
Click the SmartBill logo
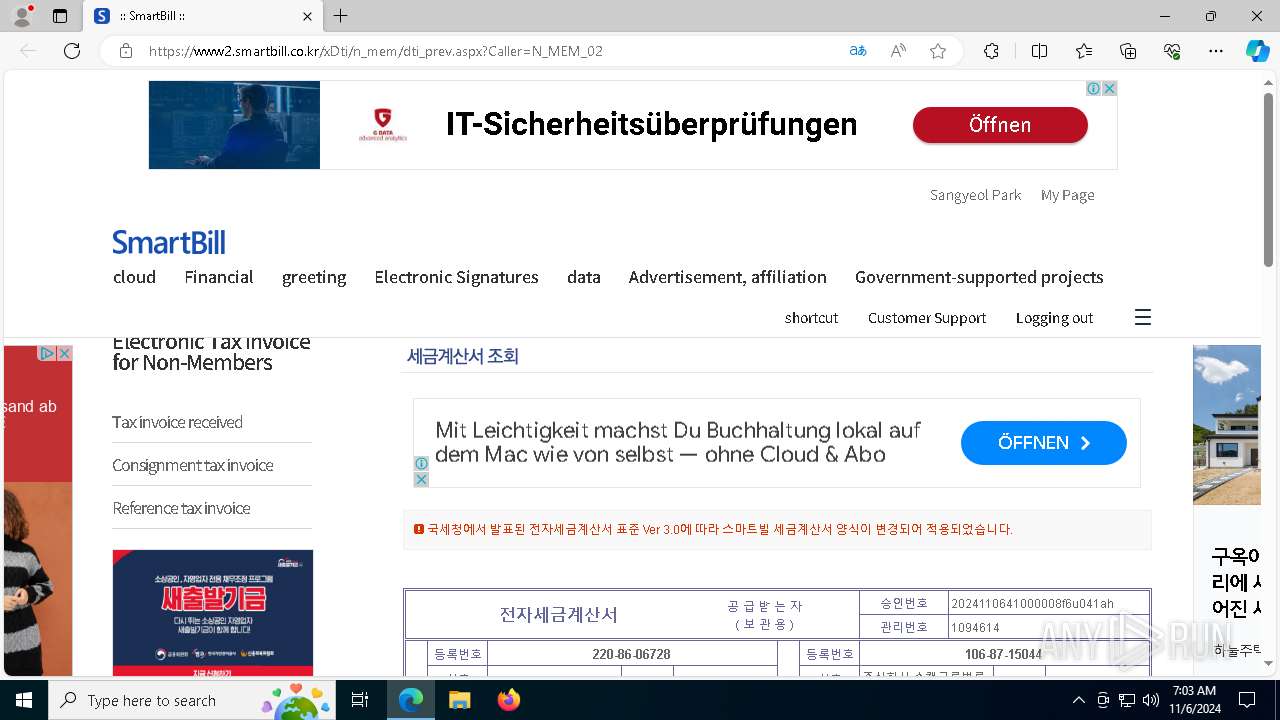tap(169, 242)
